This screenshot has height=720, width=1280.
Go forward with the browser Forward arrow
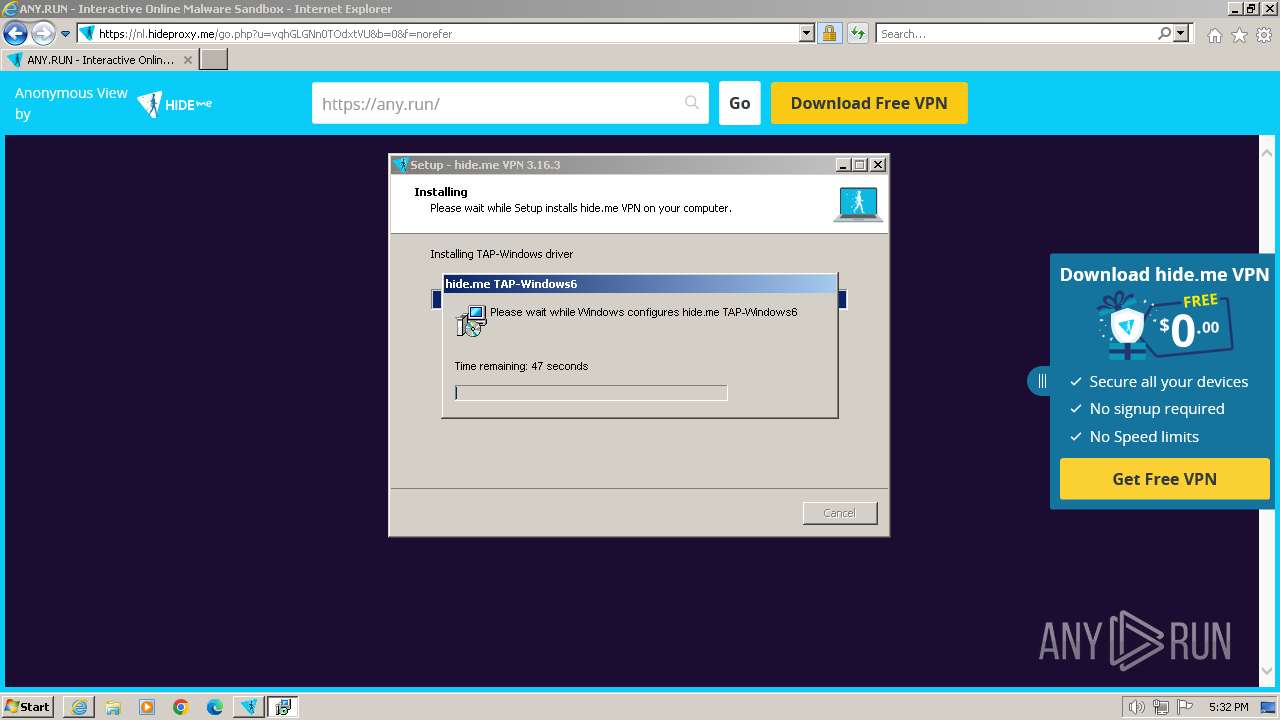(42, 33)
